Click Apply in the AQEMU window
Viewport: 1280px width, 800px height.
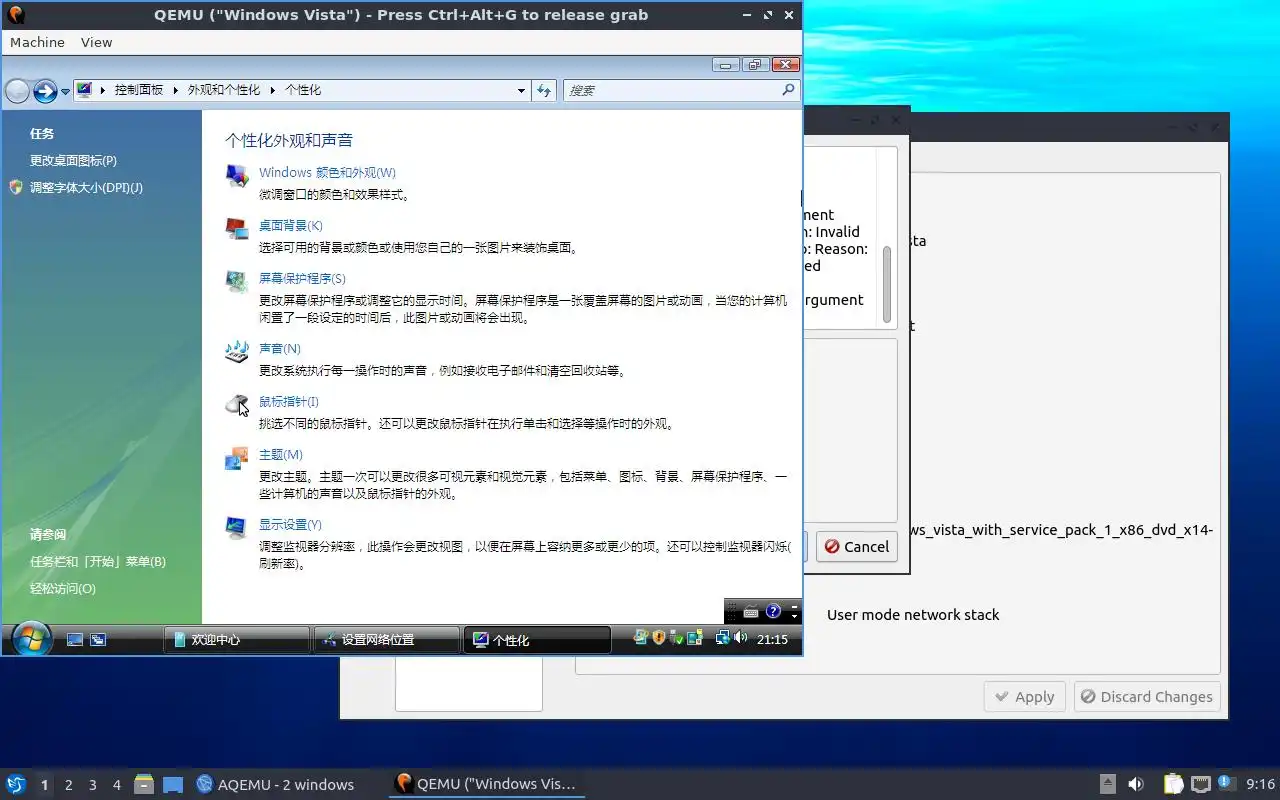click(x=1025, y=697)
